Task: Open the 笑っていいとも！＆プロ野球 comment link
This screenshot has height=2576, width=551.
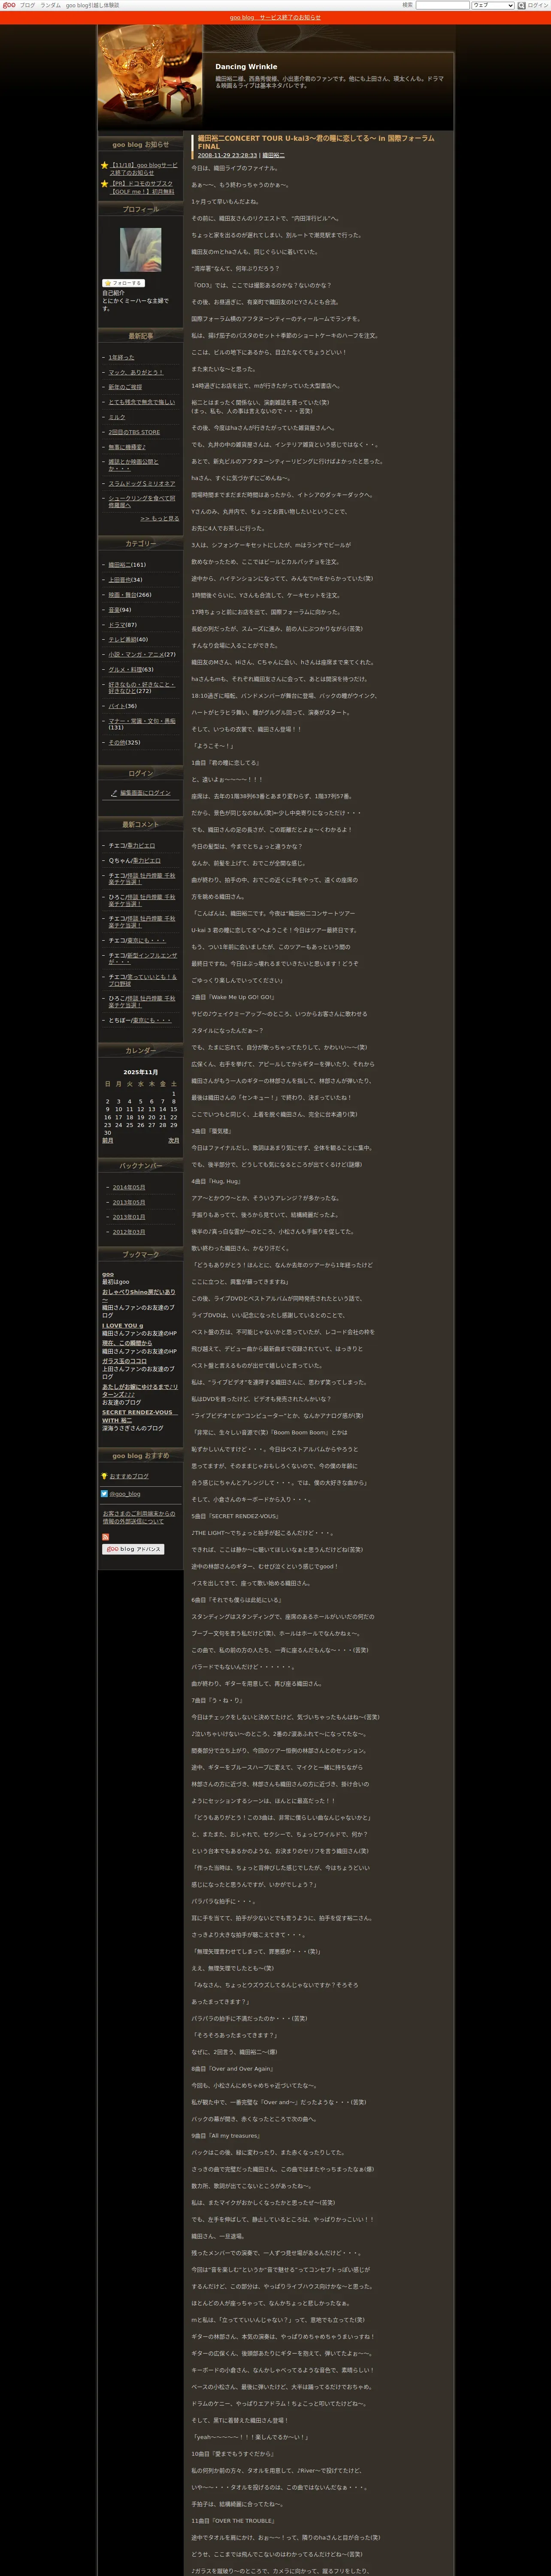Action: (142, 980)
